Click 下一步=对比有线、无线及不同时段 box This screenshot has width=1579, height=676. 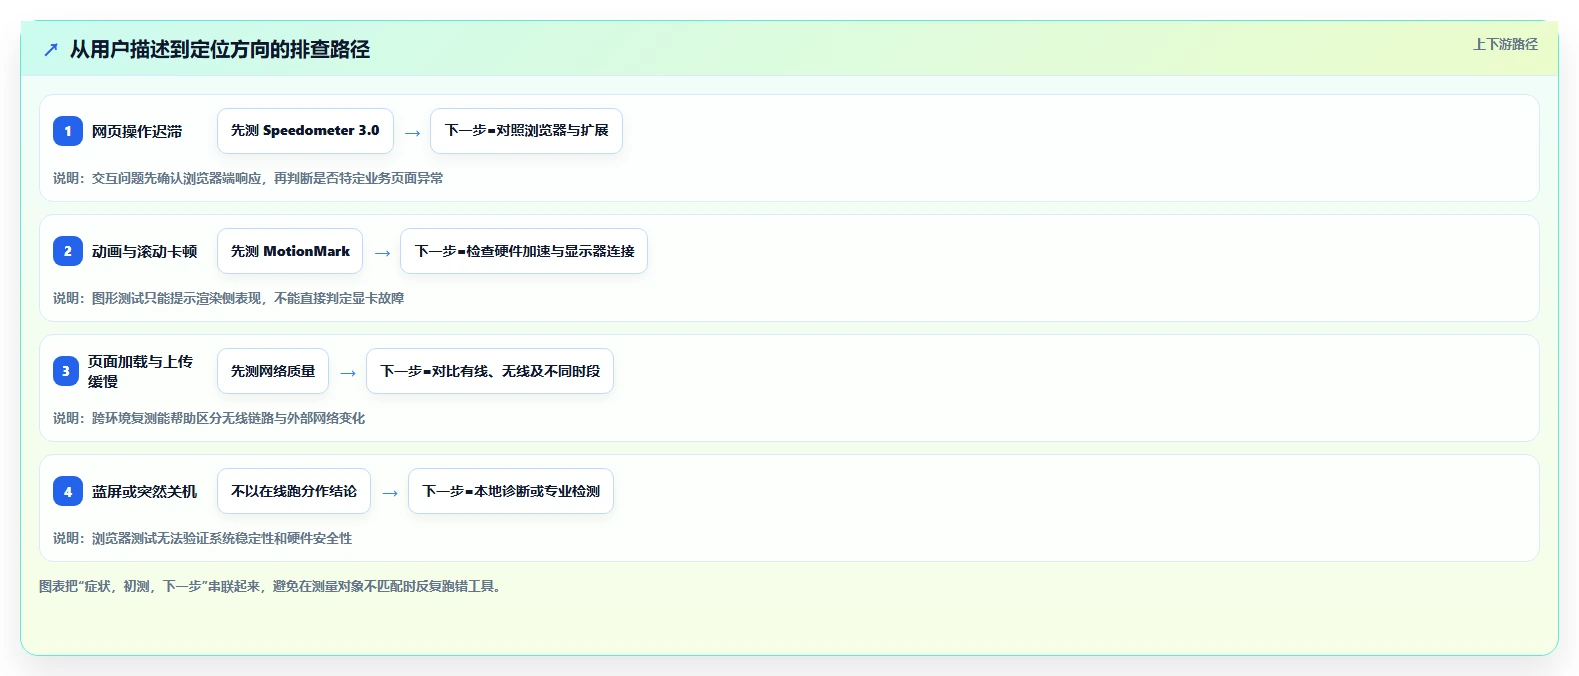click(x=490, y=371)
